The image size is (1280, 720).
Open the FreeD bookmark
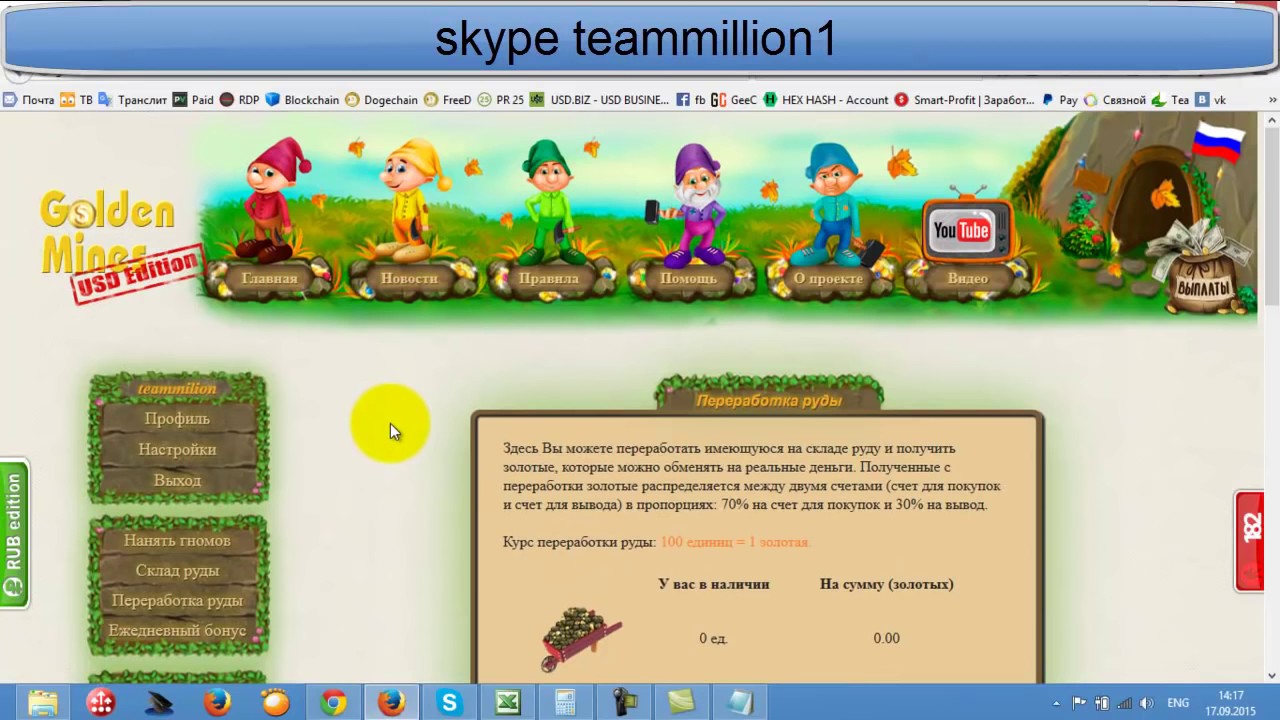tap(447, 100)
